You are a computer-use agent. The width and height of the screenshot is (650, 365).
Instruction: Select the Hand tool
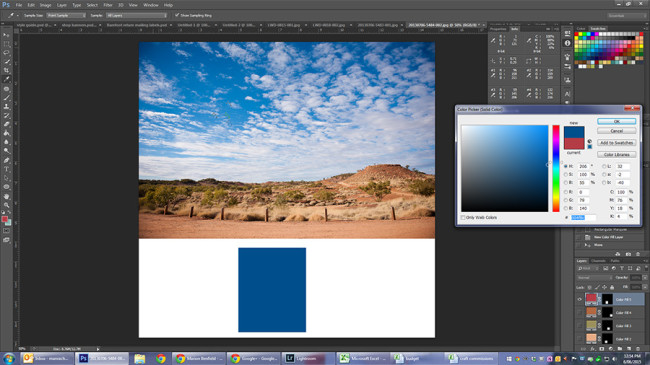click(6, 196)
